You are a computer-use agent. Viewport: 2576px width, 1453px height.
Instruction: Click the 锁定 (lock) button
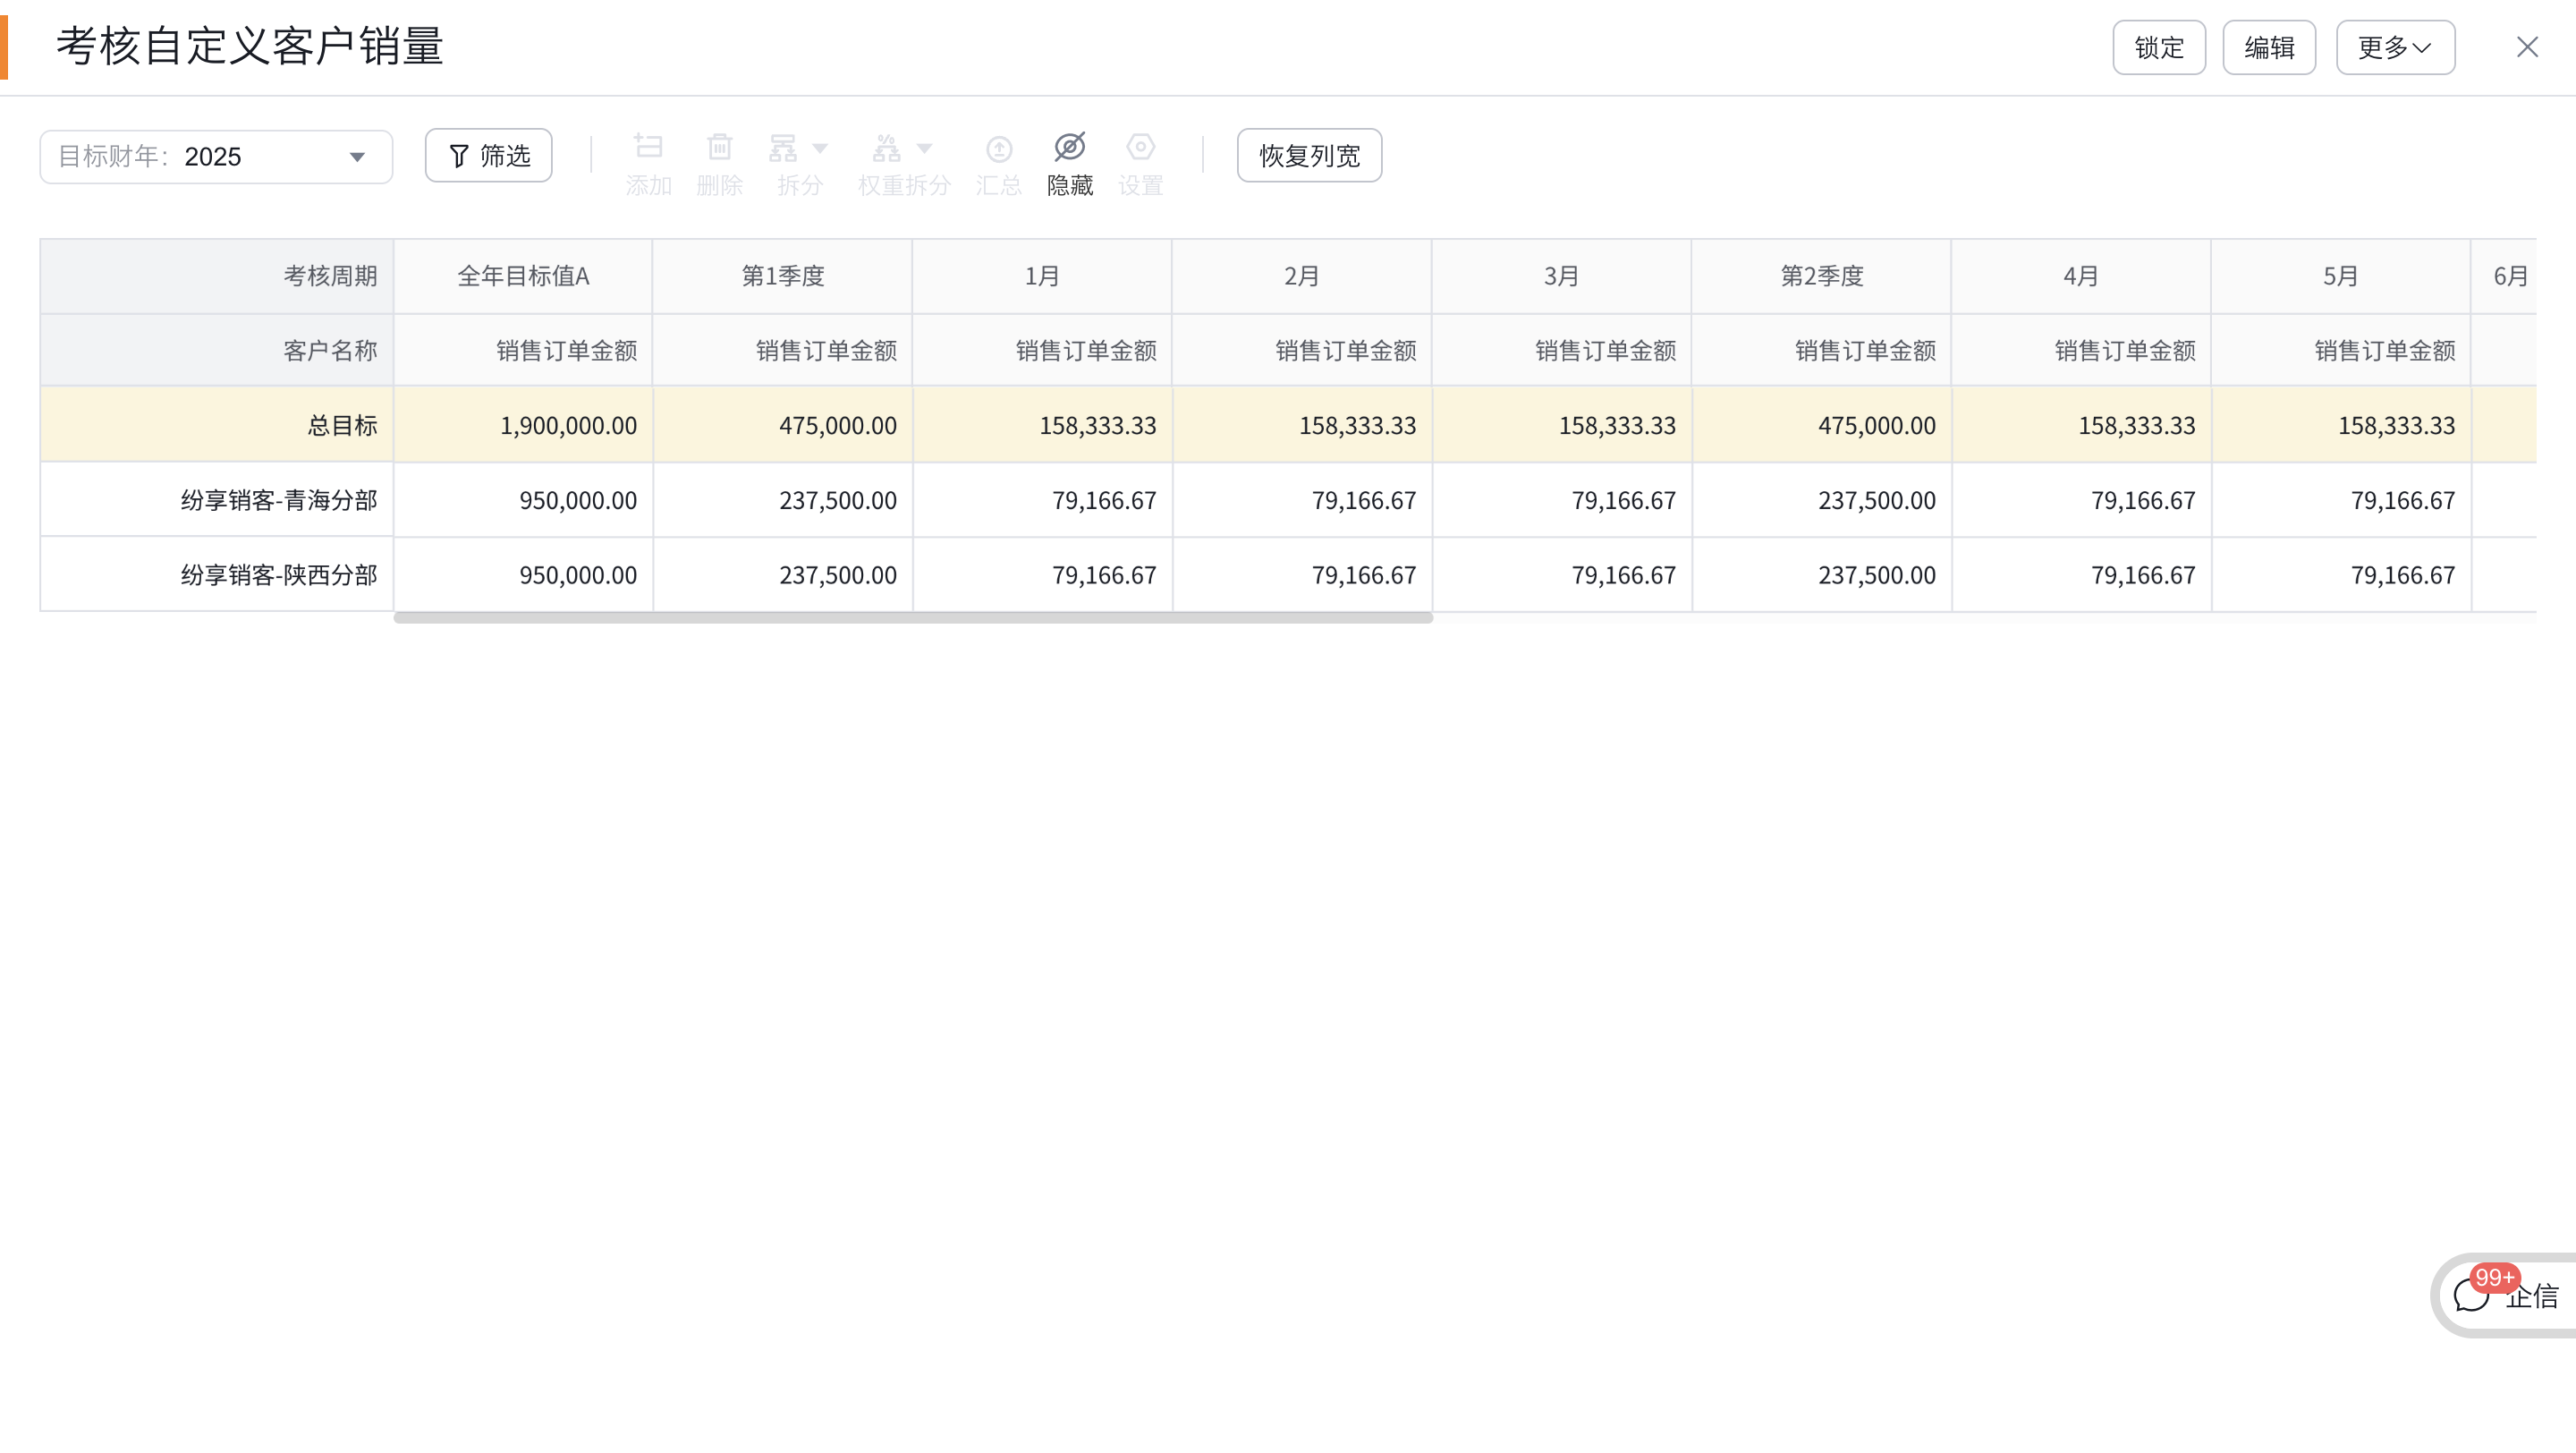(x=2158, y=47)
